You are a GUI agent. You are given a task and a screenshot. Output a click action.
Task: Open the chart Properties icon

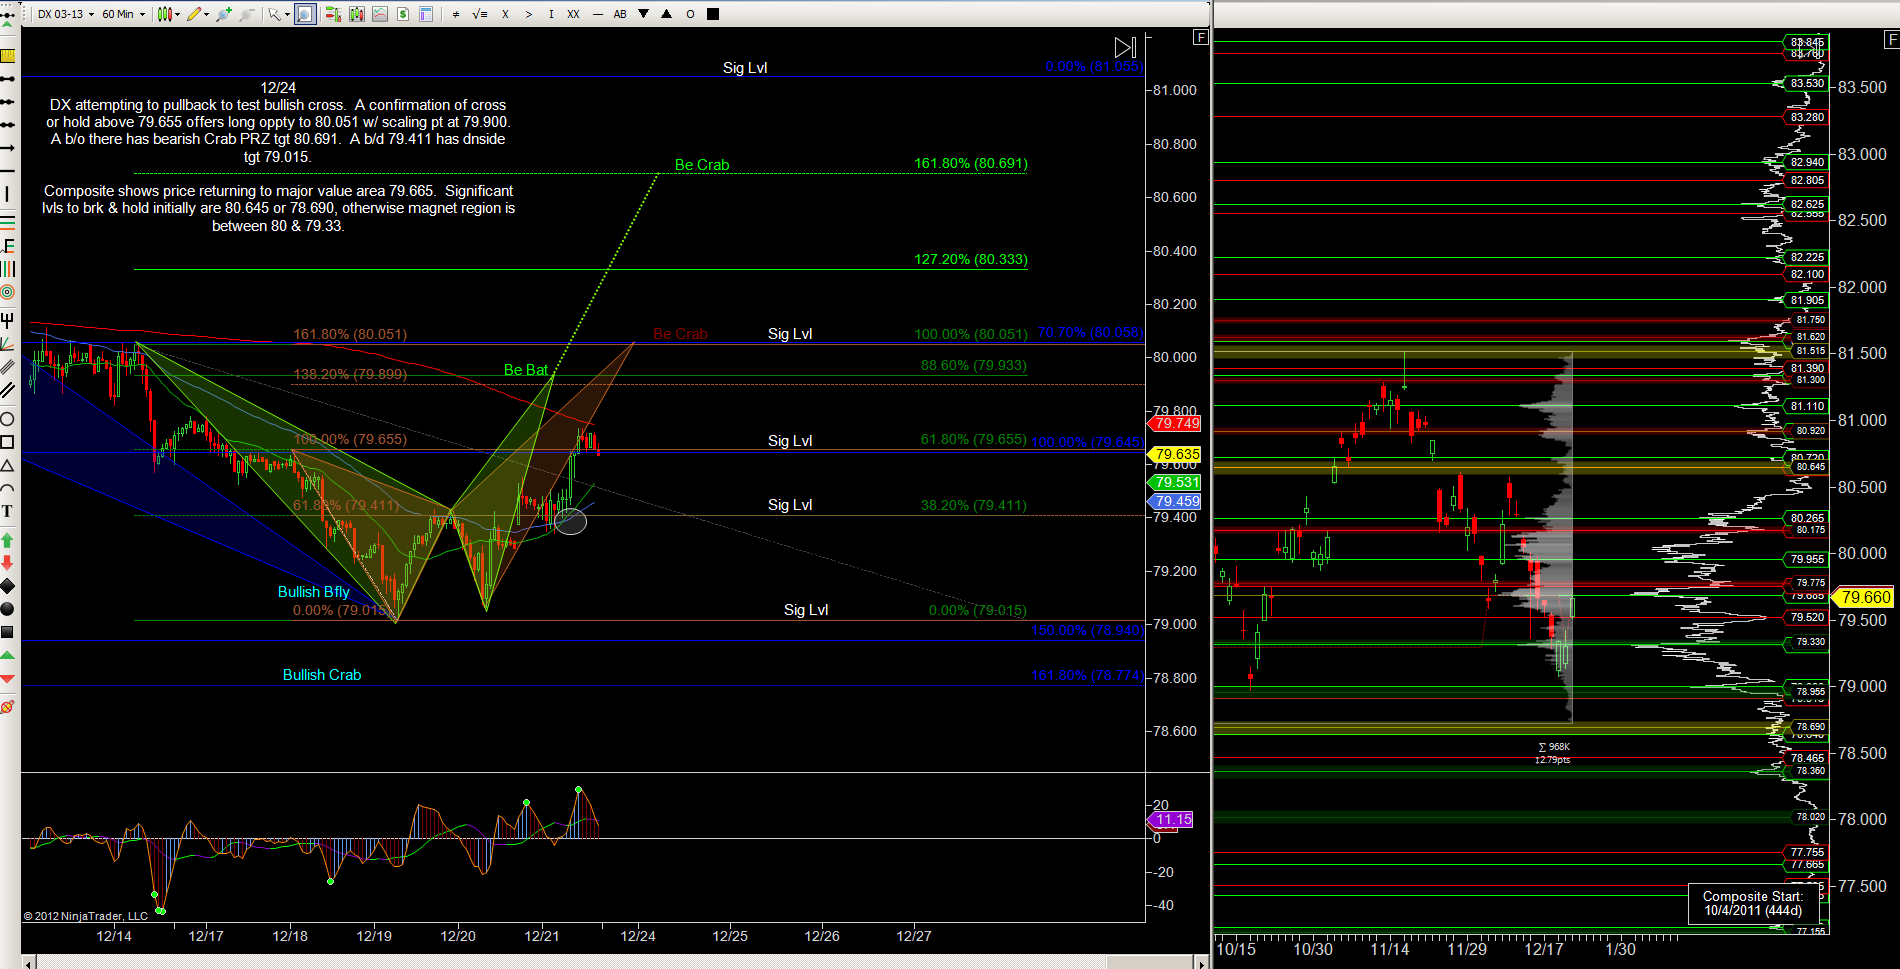pyautogui.click(x=426, y=14)
